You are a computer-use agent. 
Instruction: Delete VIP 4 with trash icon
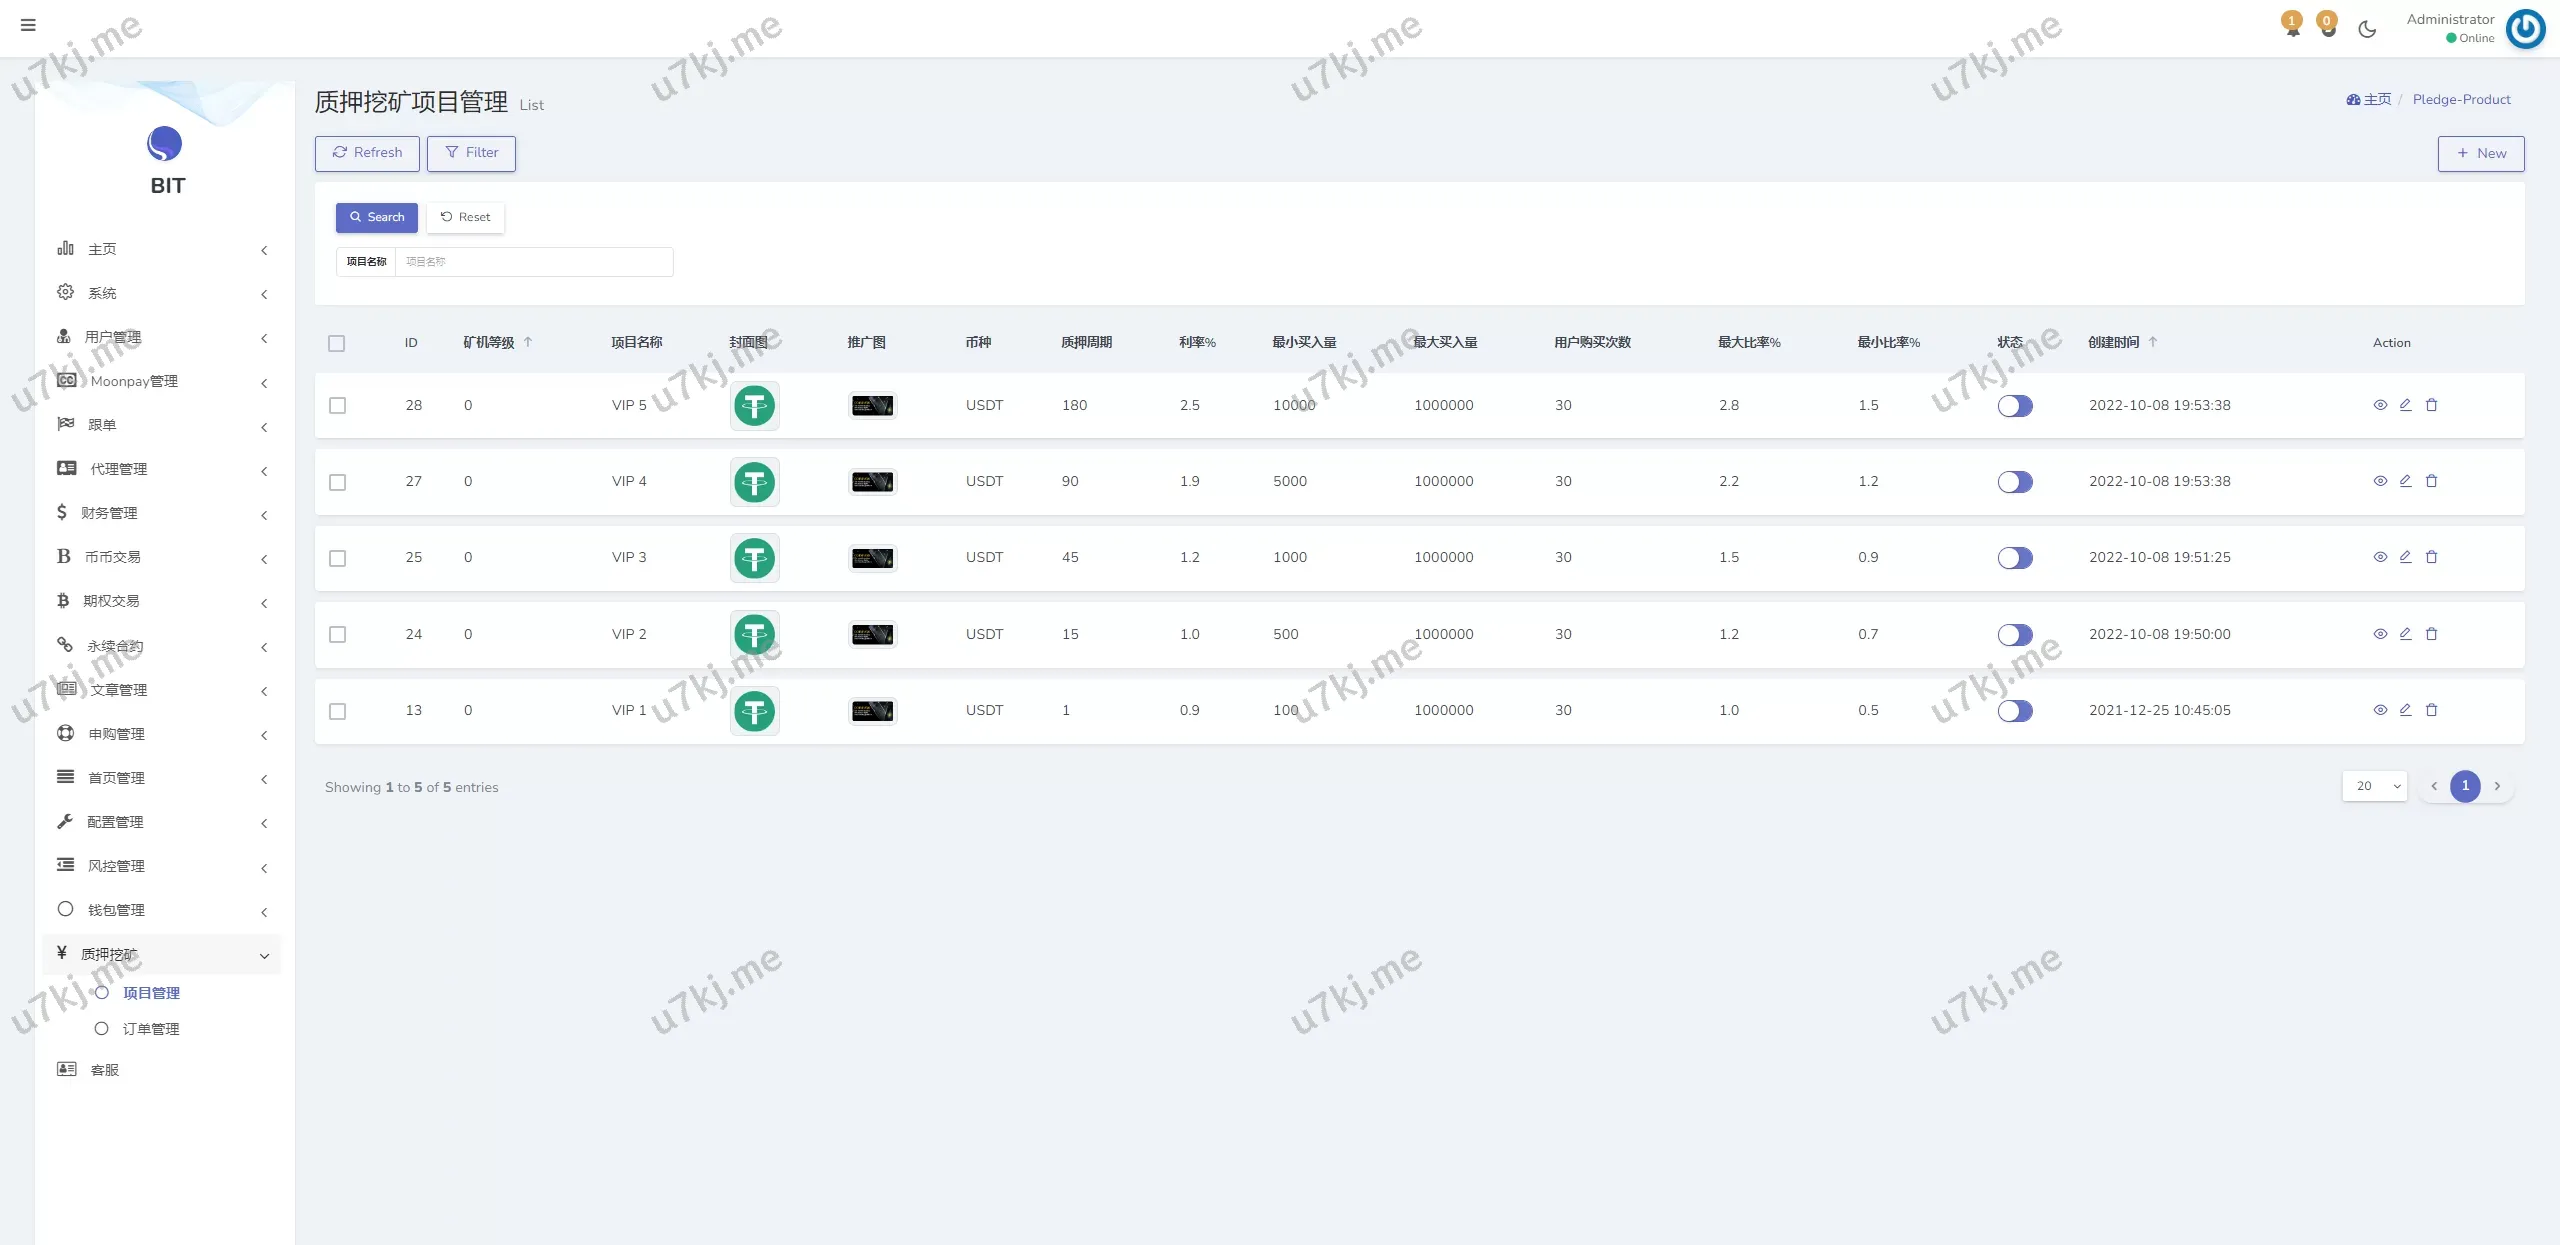pyautogui.click(x=2432, y=481)
